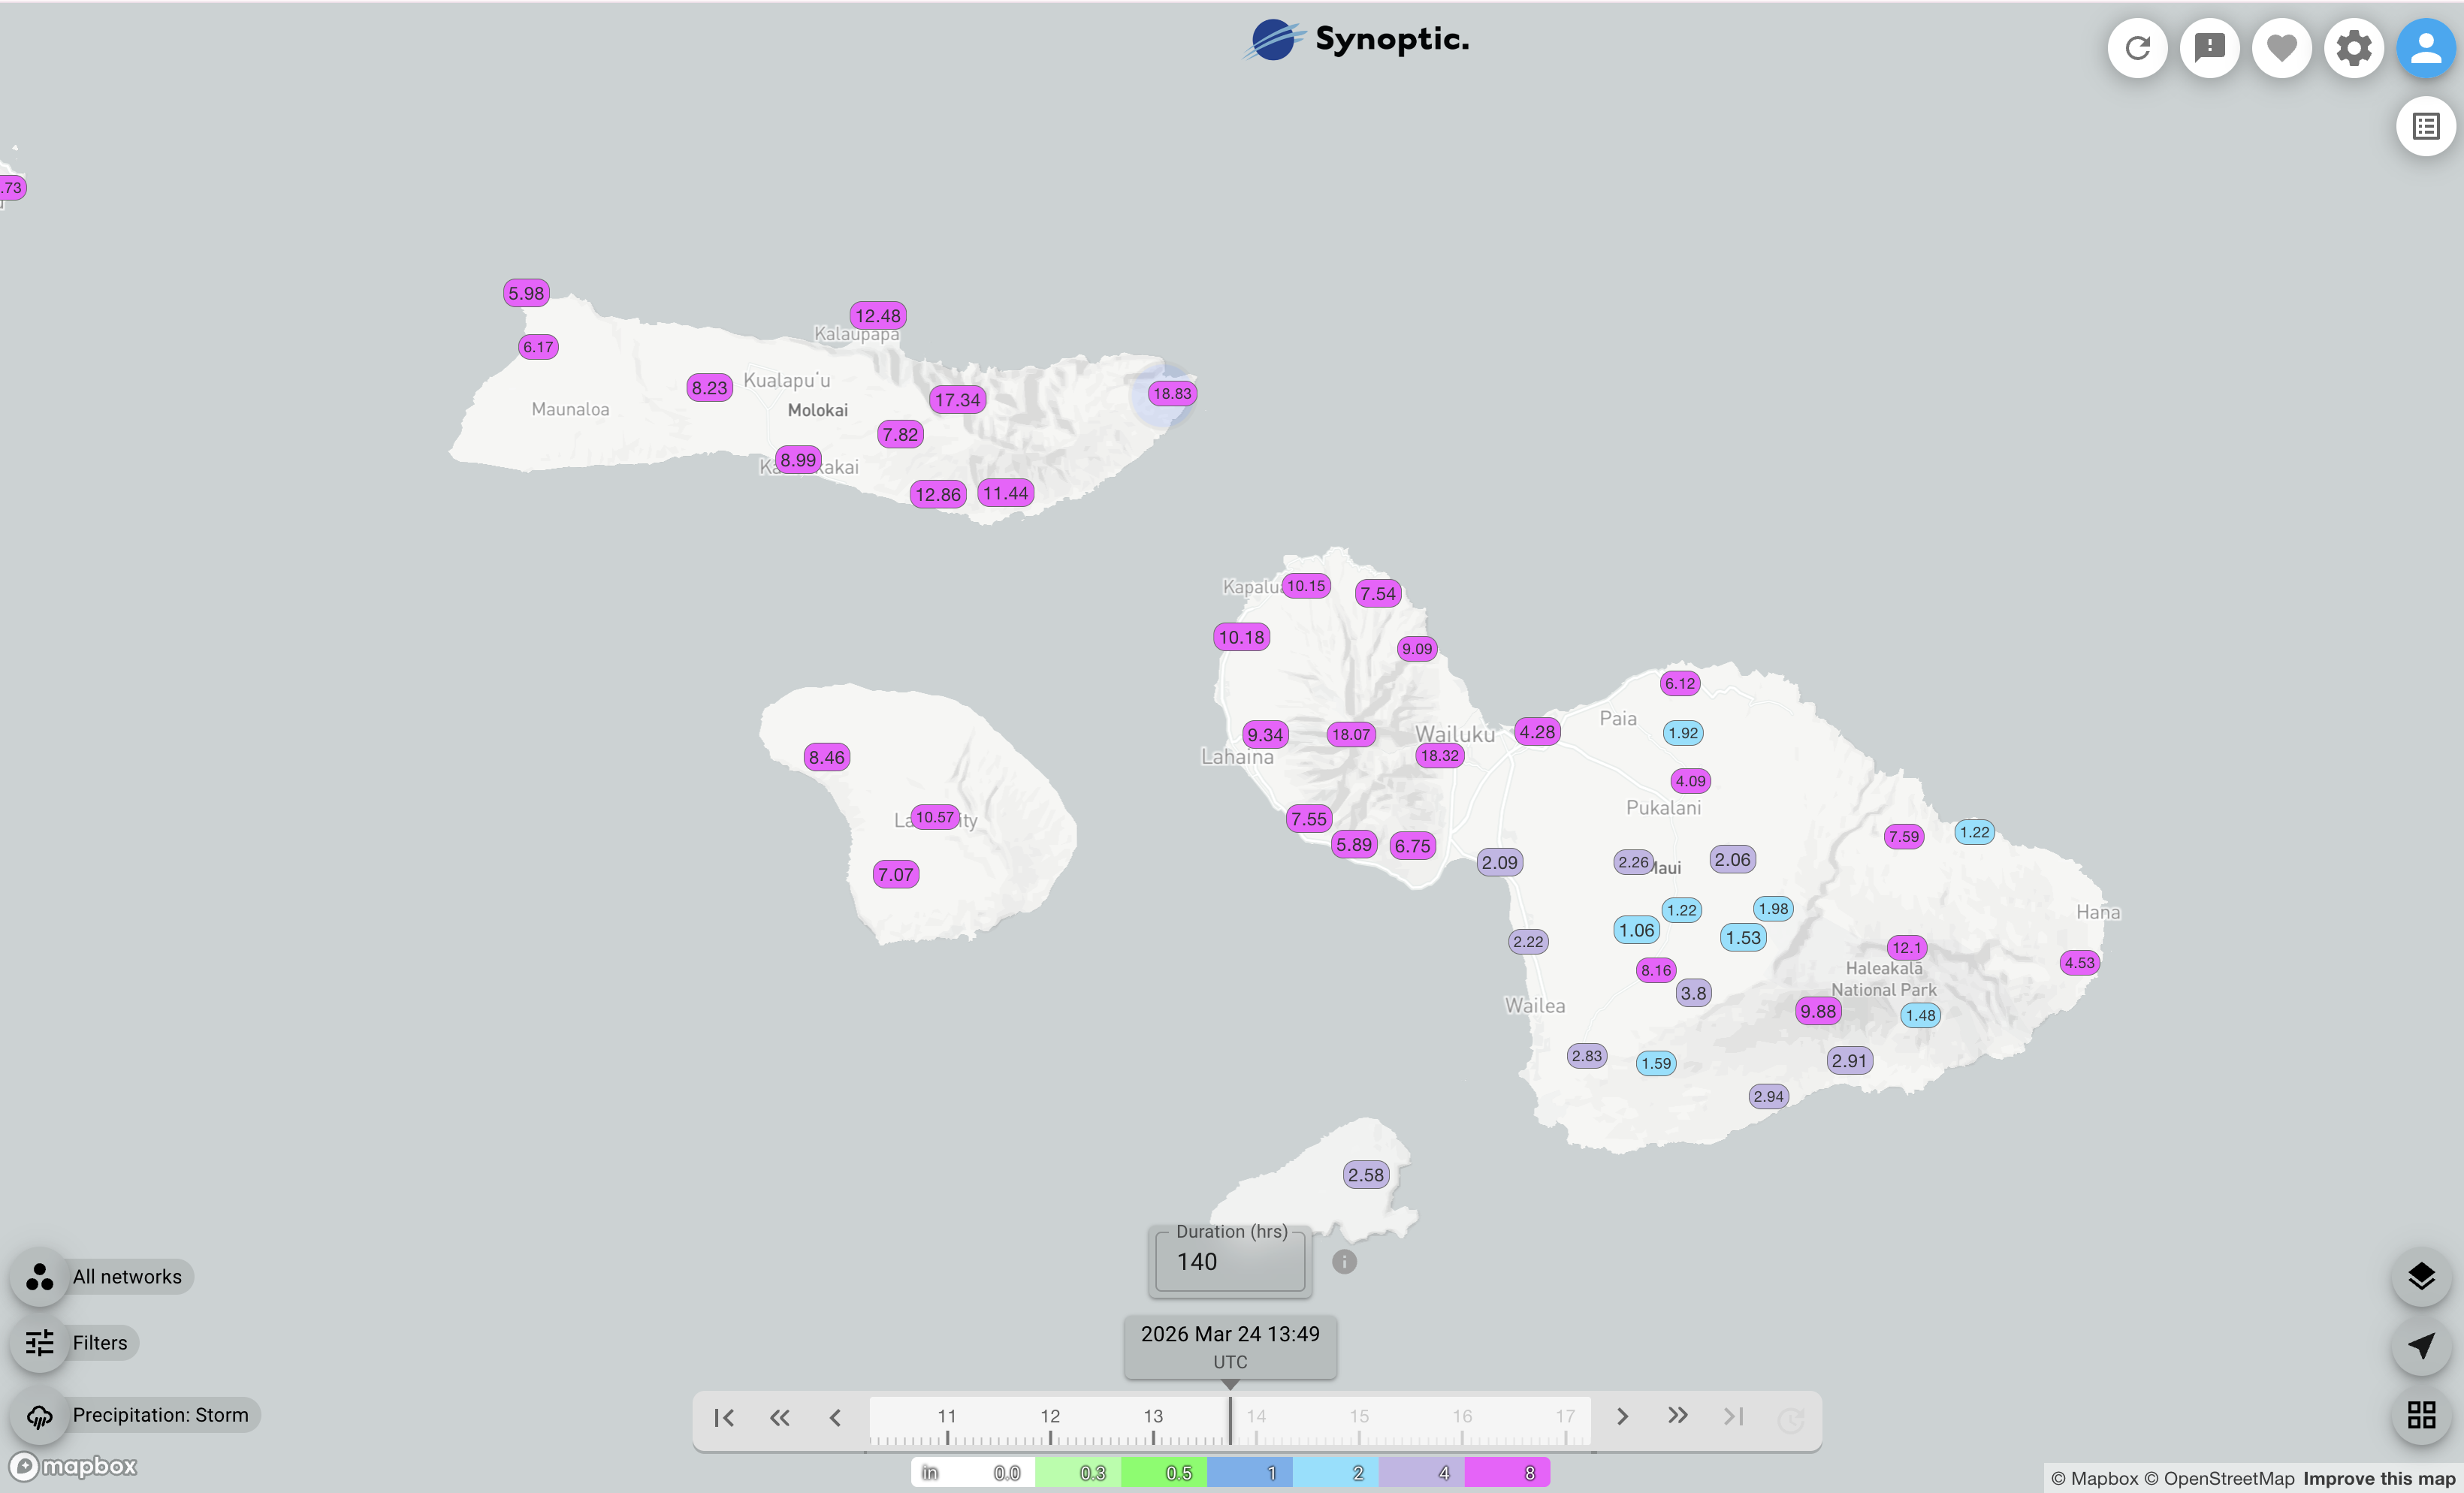Open the dashboard grid icon
2464x1493 pixels.
(2420, 1414)
